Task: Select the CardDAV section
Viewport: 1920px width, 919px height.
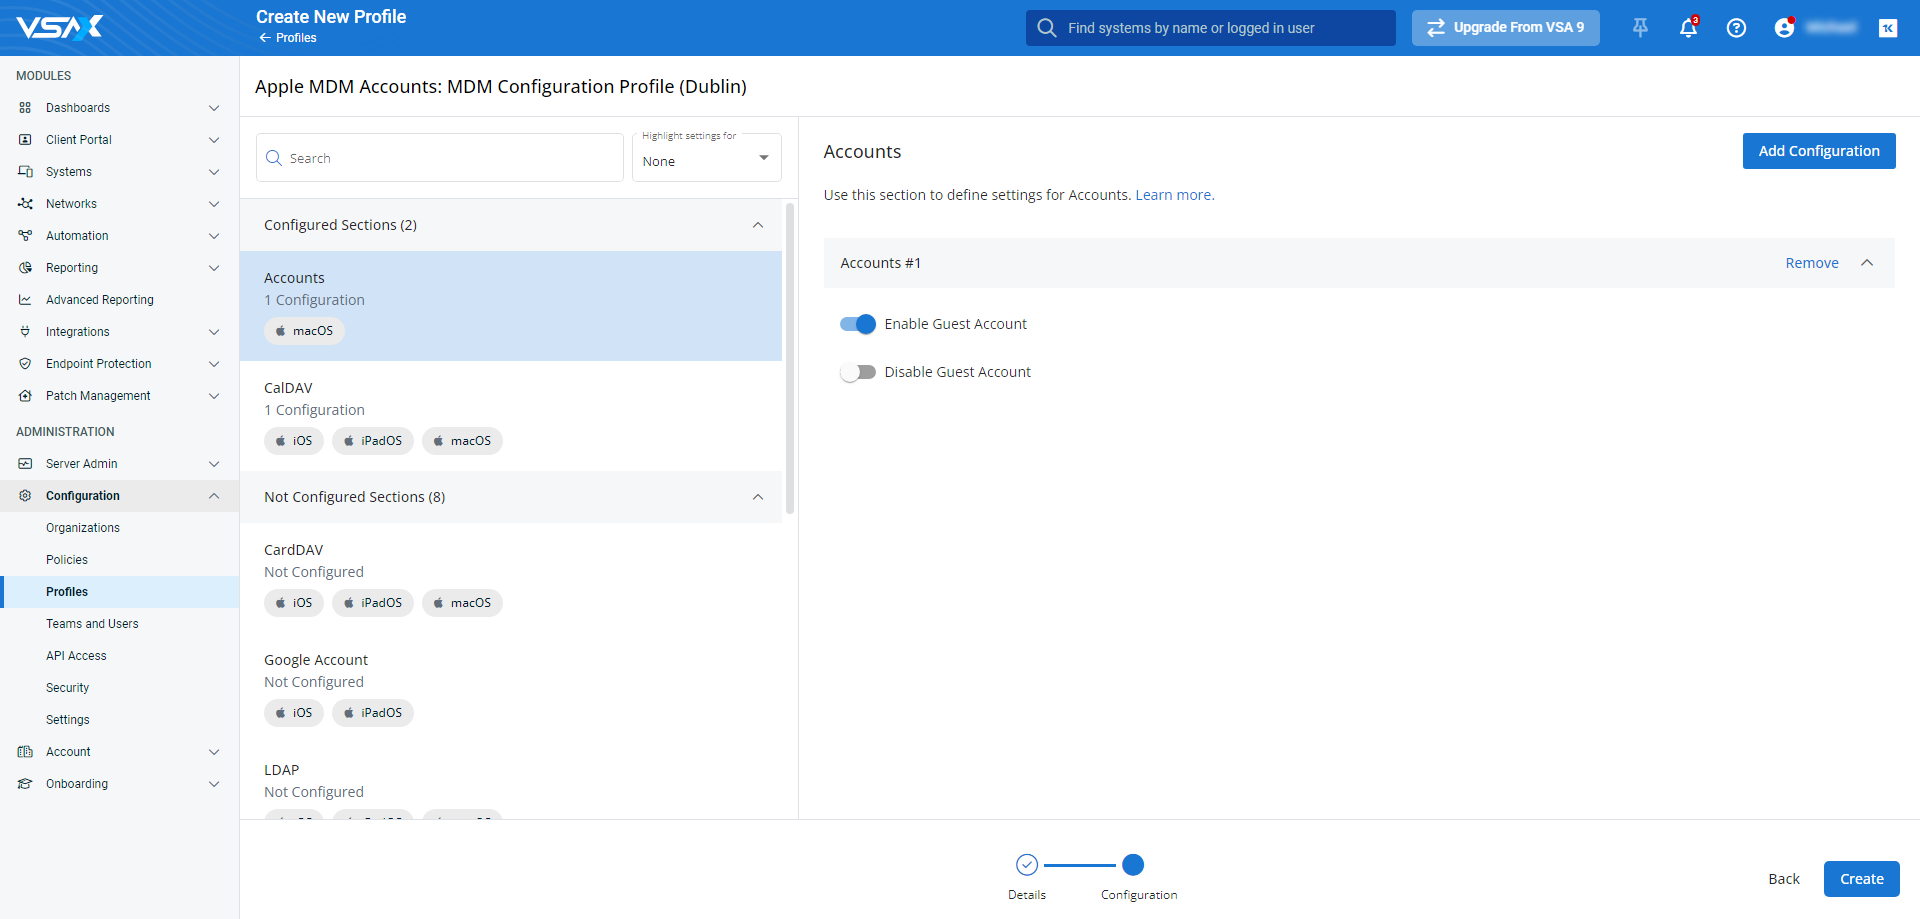Action: coord(511,578)
